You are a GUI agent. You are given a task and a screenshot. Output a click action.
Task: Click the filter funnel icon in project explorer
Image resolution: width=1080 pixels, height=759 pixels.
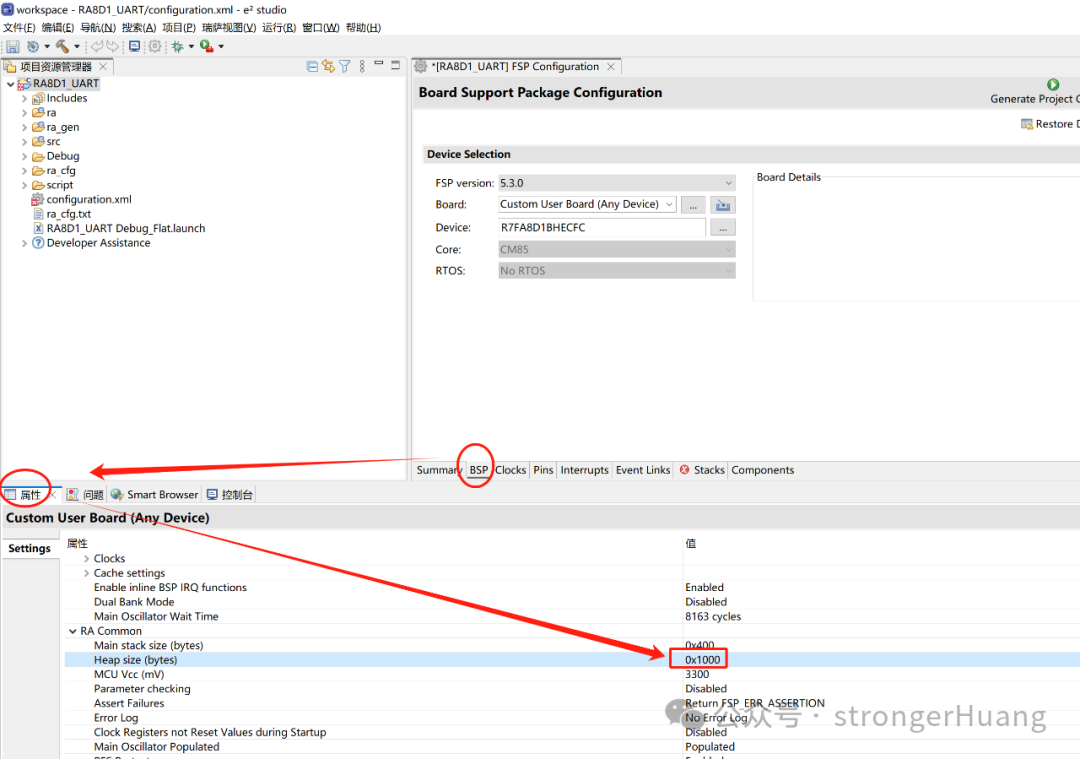344,66
